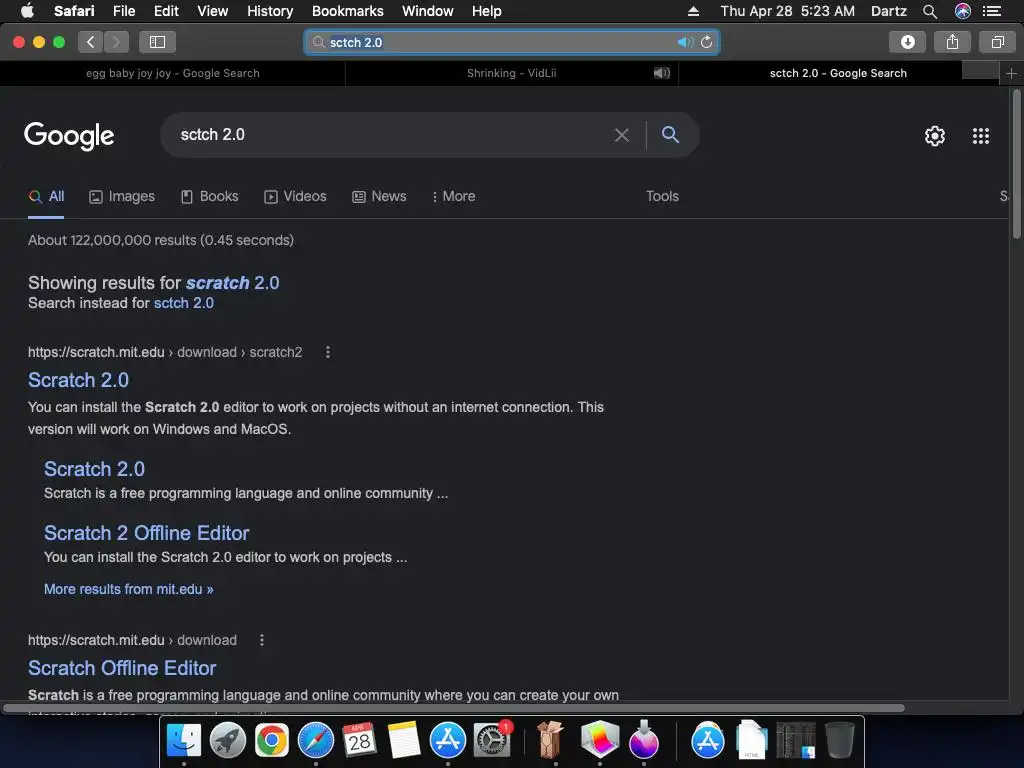Screen dimensions: 1024x768
Task: Clear the Google search box
Action: (622, 135)
